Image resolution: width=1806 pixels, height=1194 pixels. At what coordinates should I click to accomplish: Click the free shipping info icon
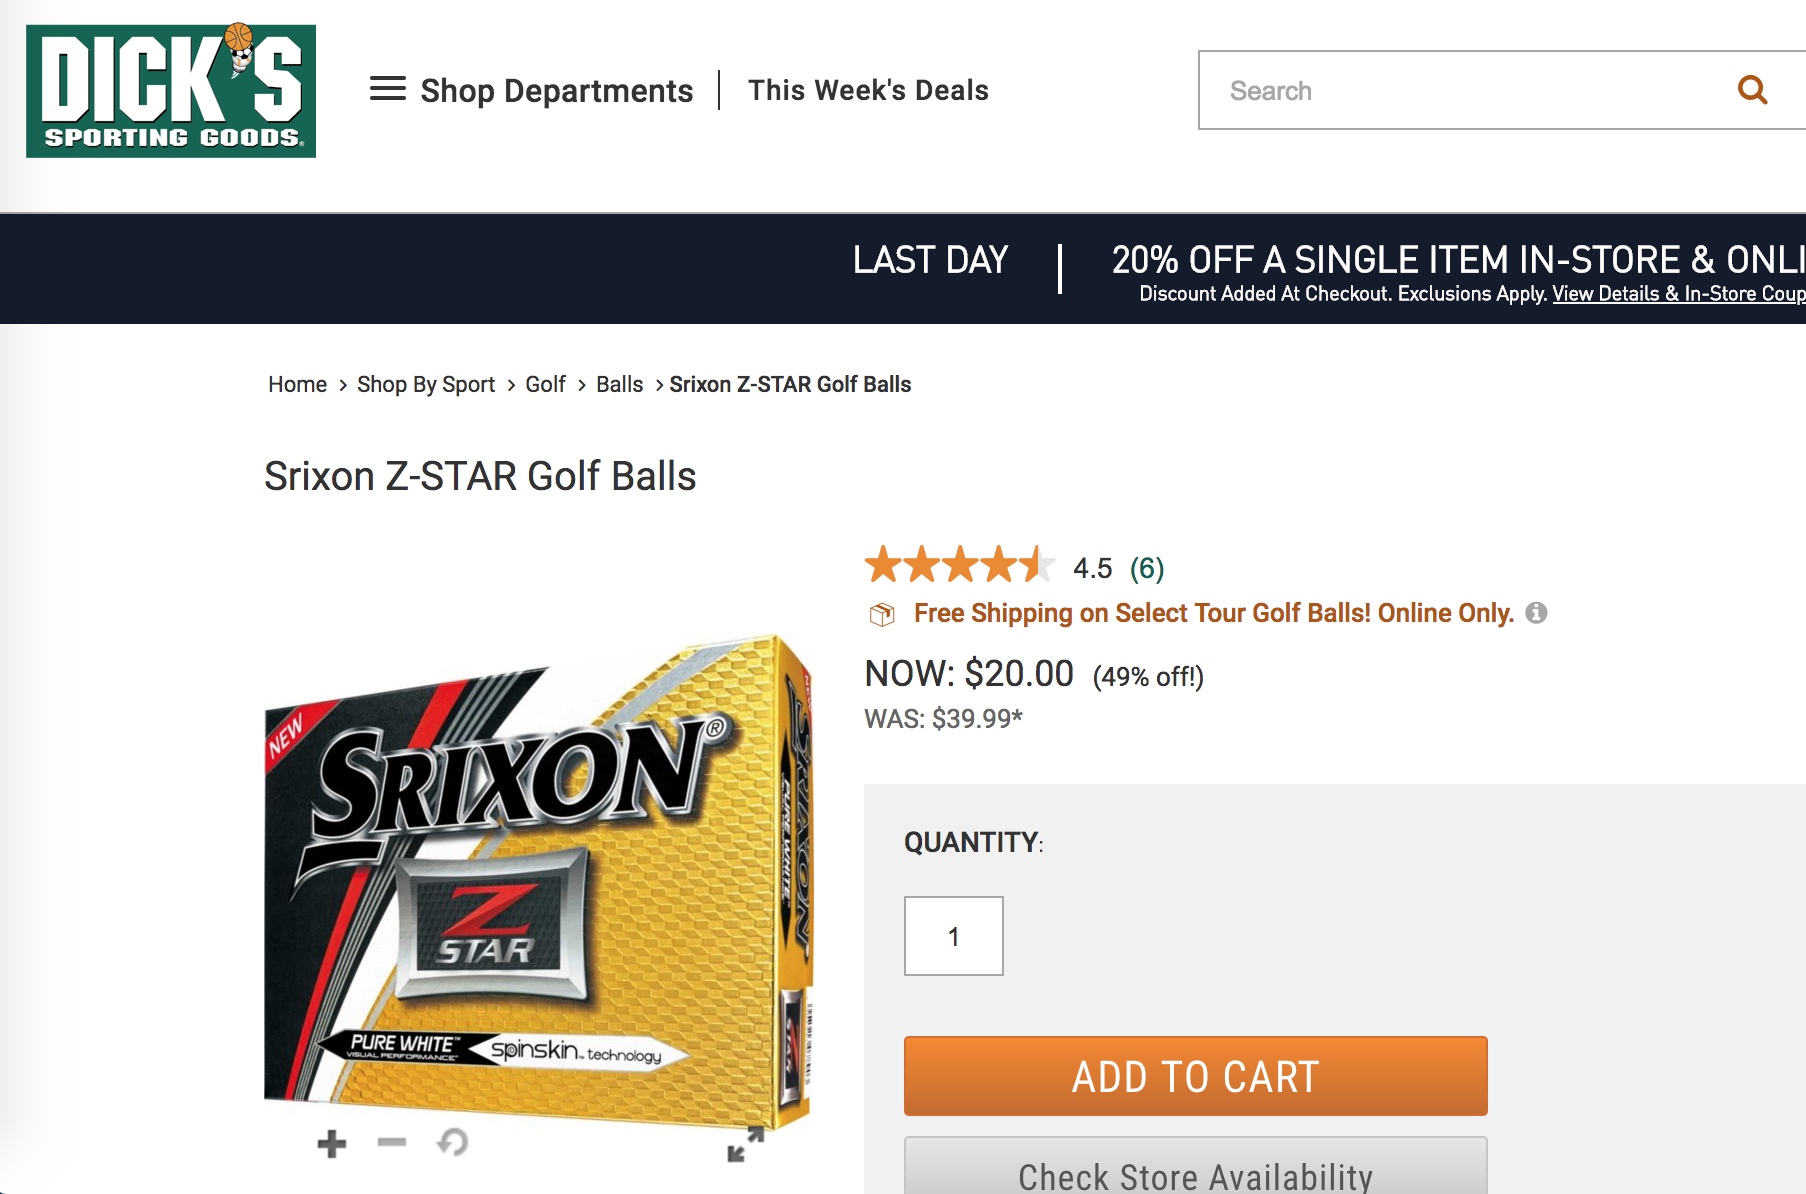1537,613
